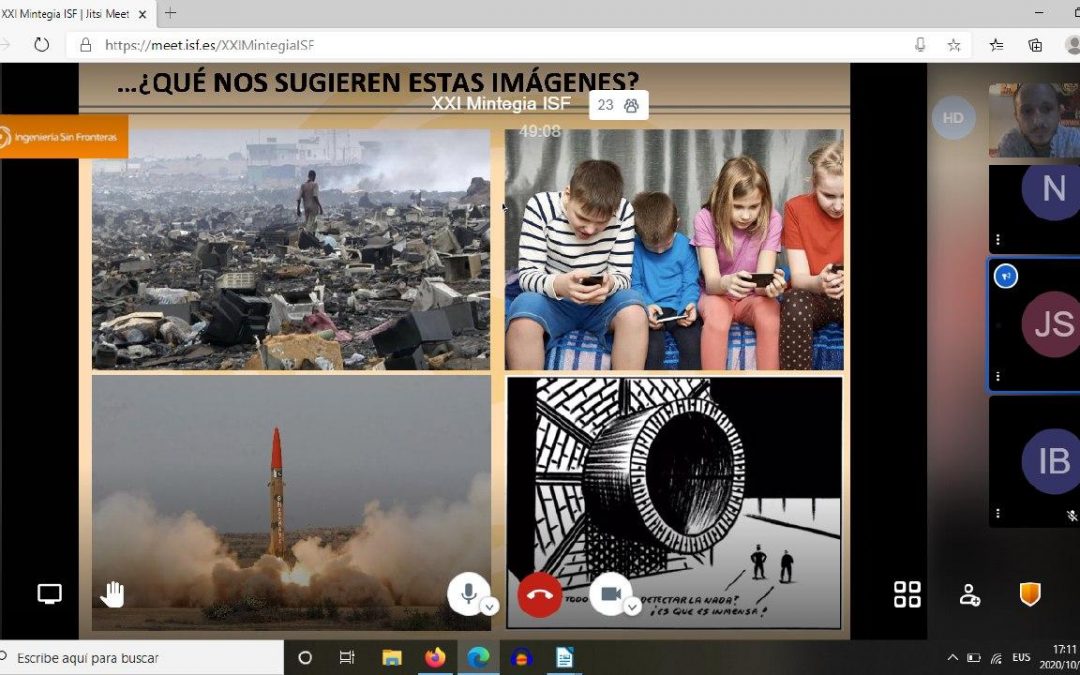Hang up with the red phone button
The image size is (1080, 675).
point(539,594)
